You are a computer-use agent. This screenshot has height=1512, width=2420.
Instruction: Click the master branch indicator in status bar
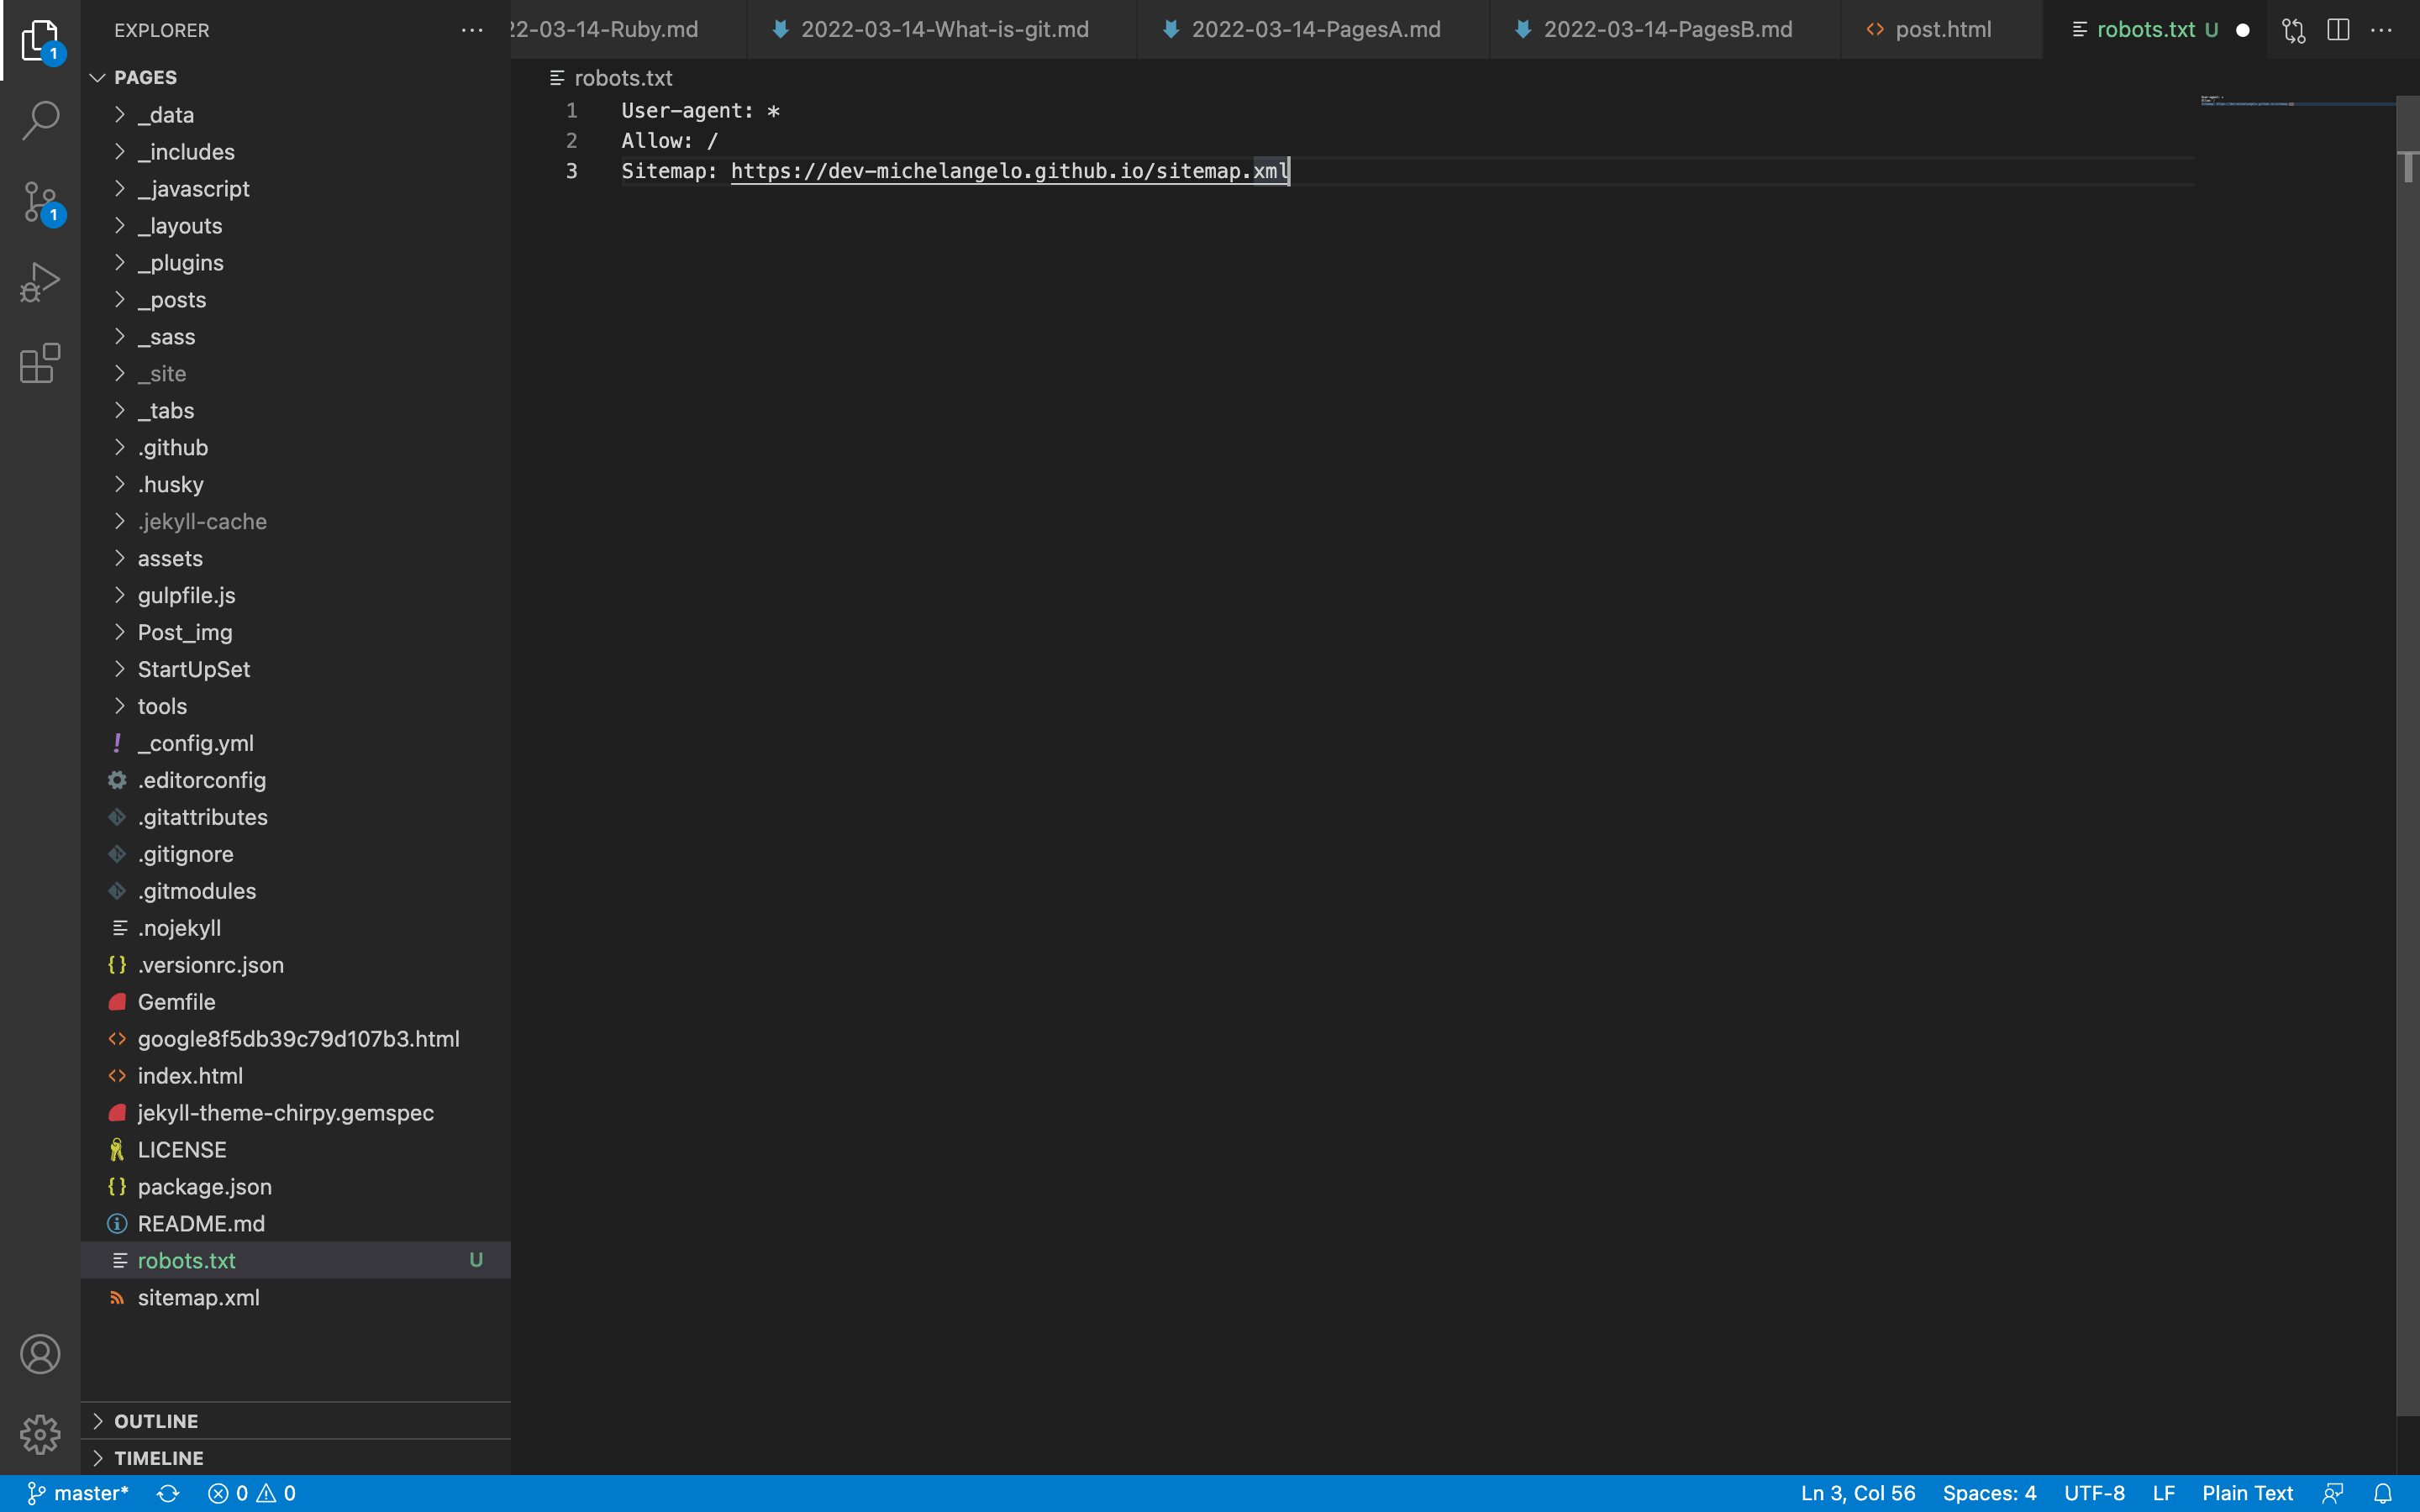click(x=78, y=1492)
